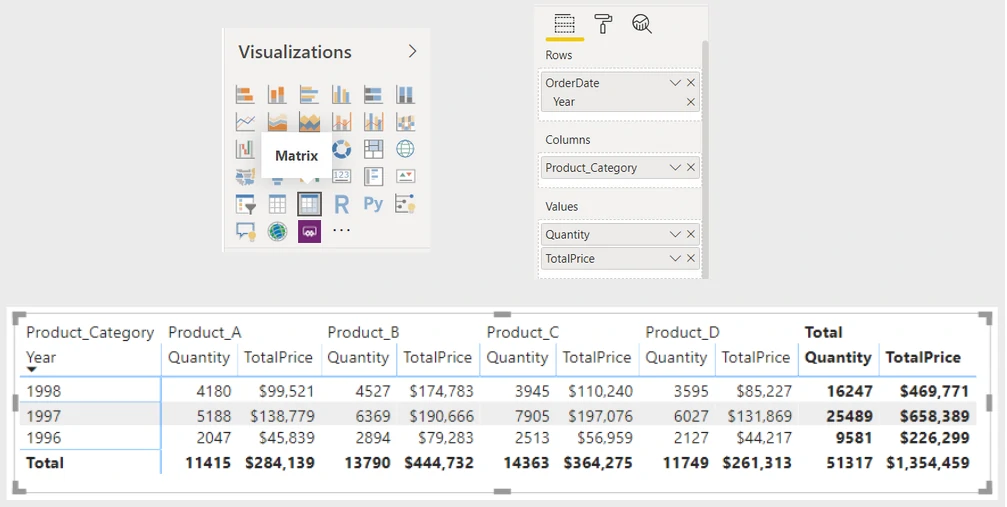Remove Product_Category from Columns
Screen dimensions: 1007x507
691,168
